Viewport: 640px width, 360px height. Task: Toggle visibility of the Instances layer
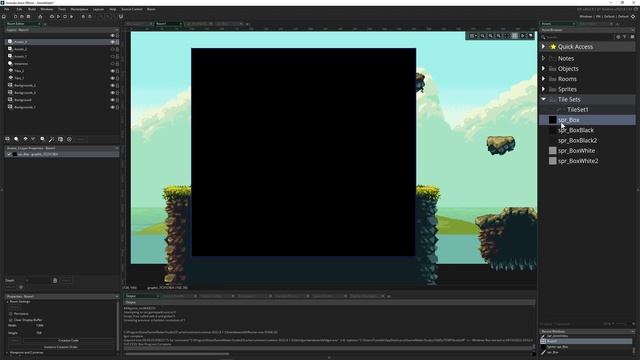[112, 63]
